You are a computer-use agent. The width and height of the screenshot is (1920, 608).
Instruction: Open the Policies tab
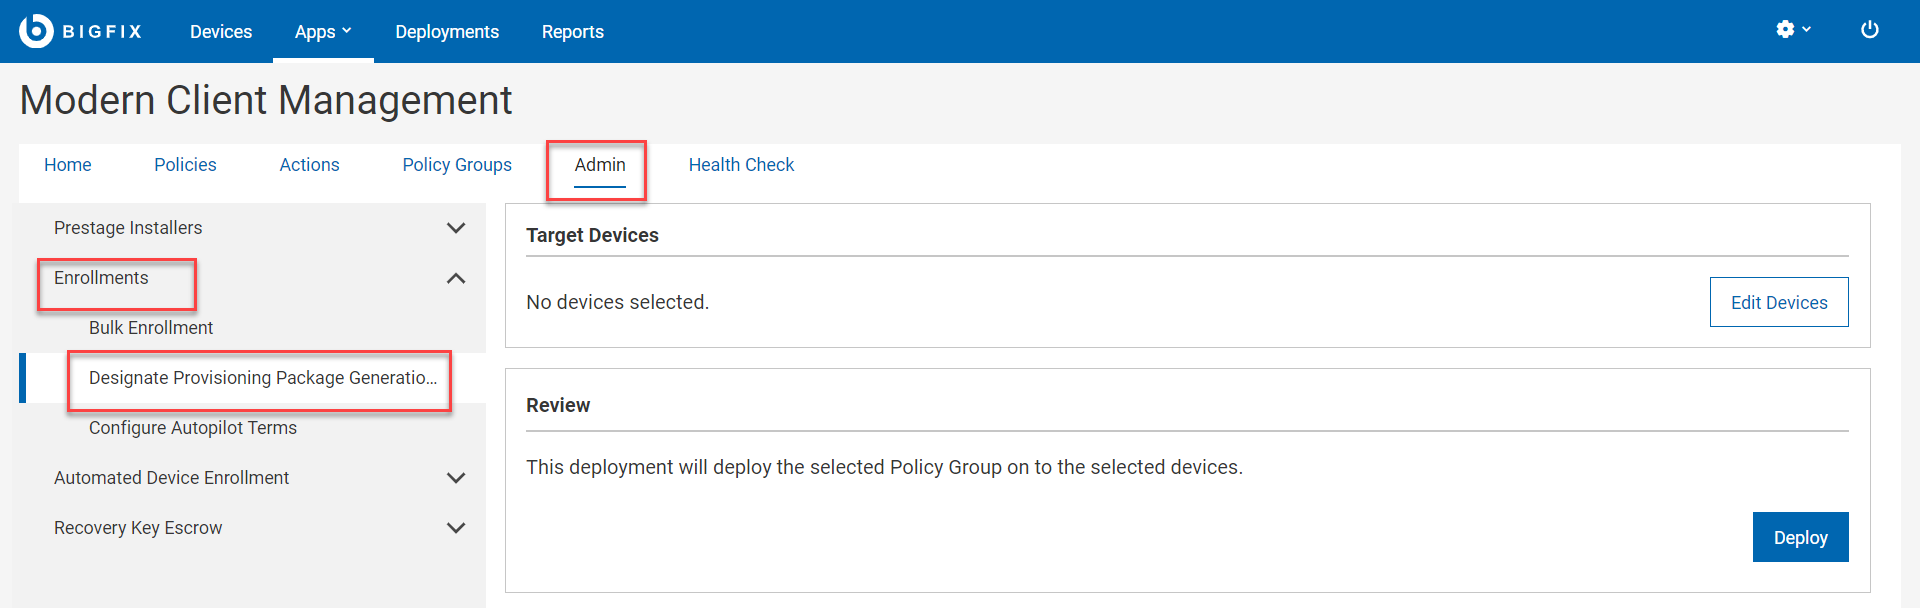(184, 164)
